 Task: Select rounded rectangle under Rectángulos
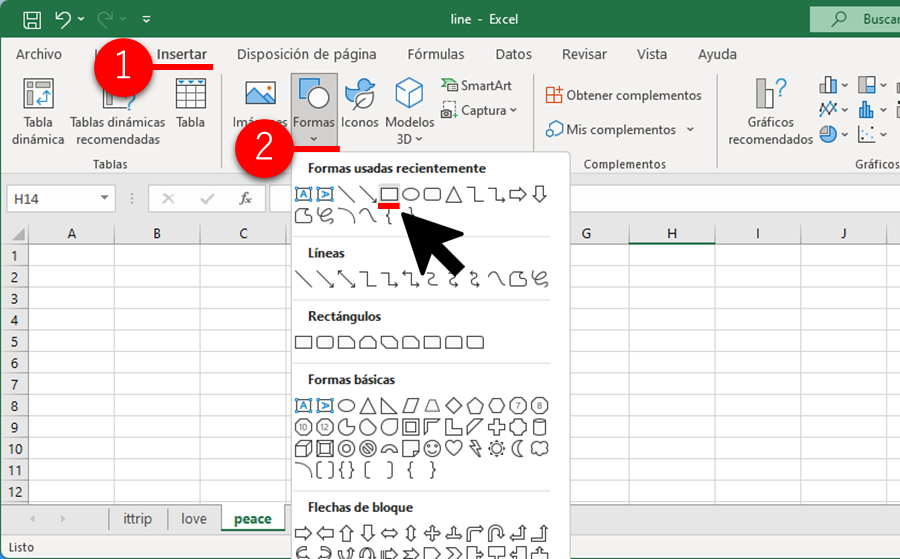[325, 343]
